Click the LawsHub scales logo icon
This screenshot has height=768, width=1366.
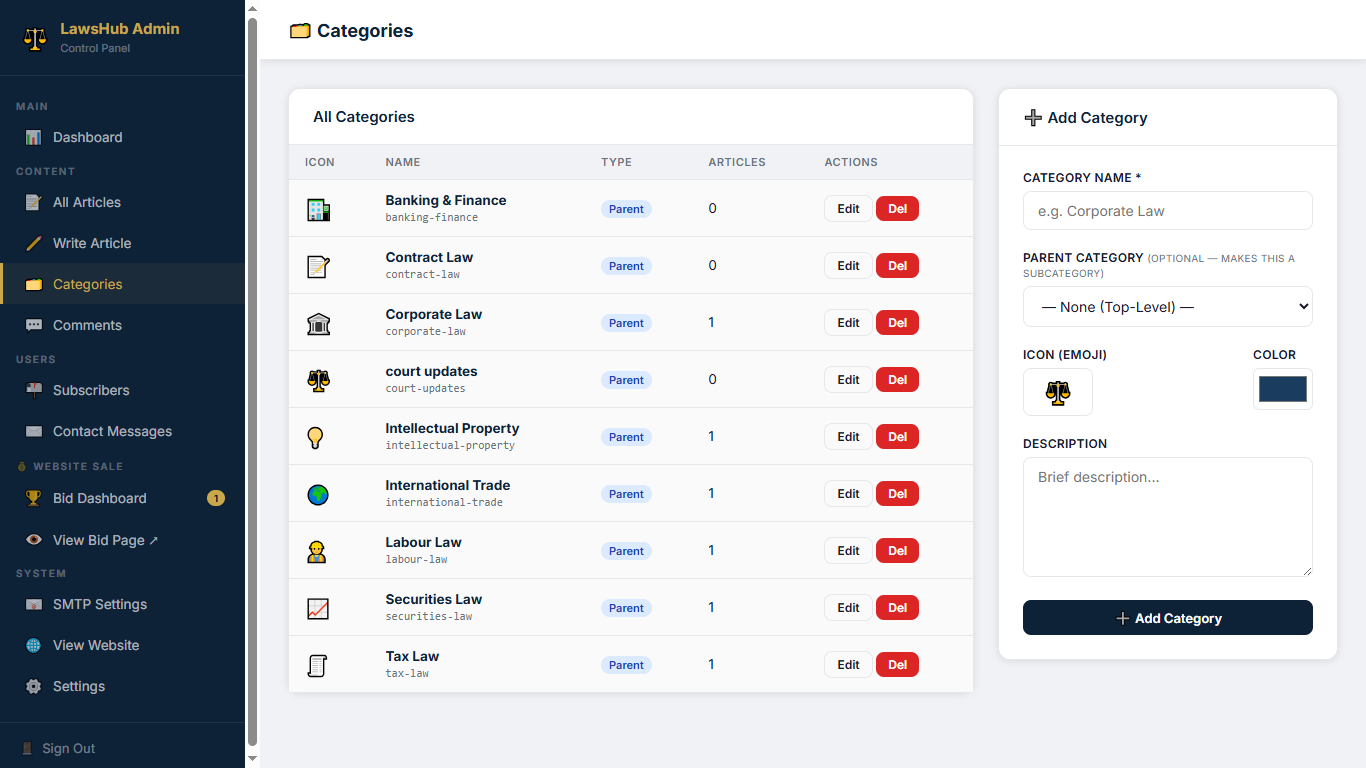[x=35, y=38]
